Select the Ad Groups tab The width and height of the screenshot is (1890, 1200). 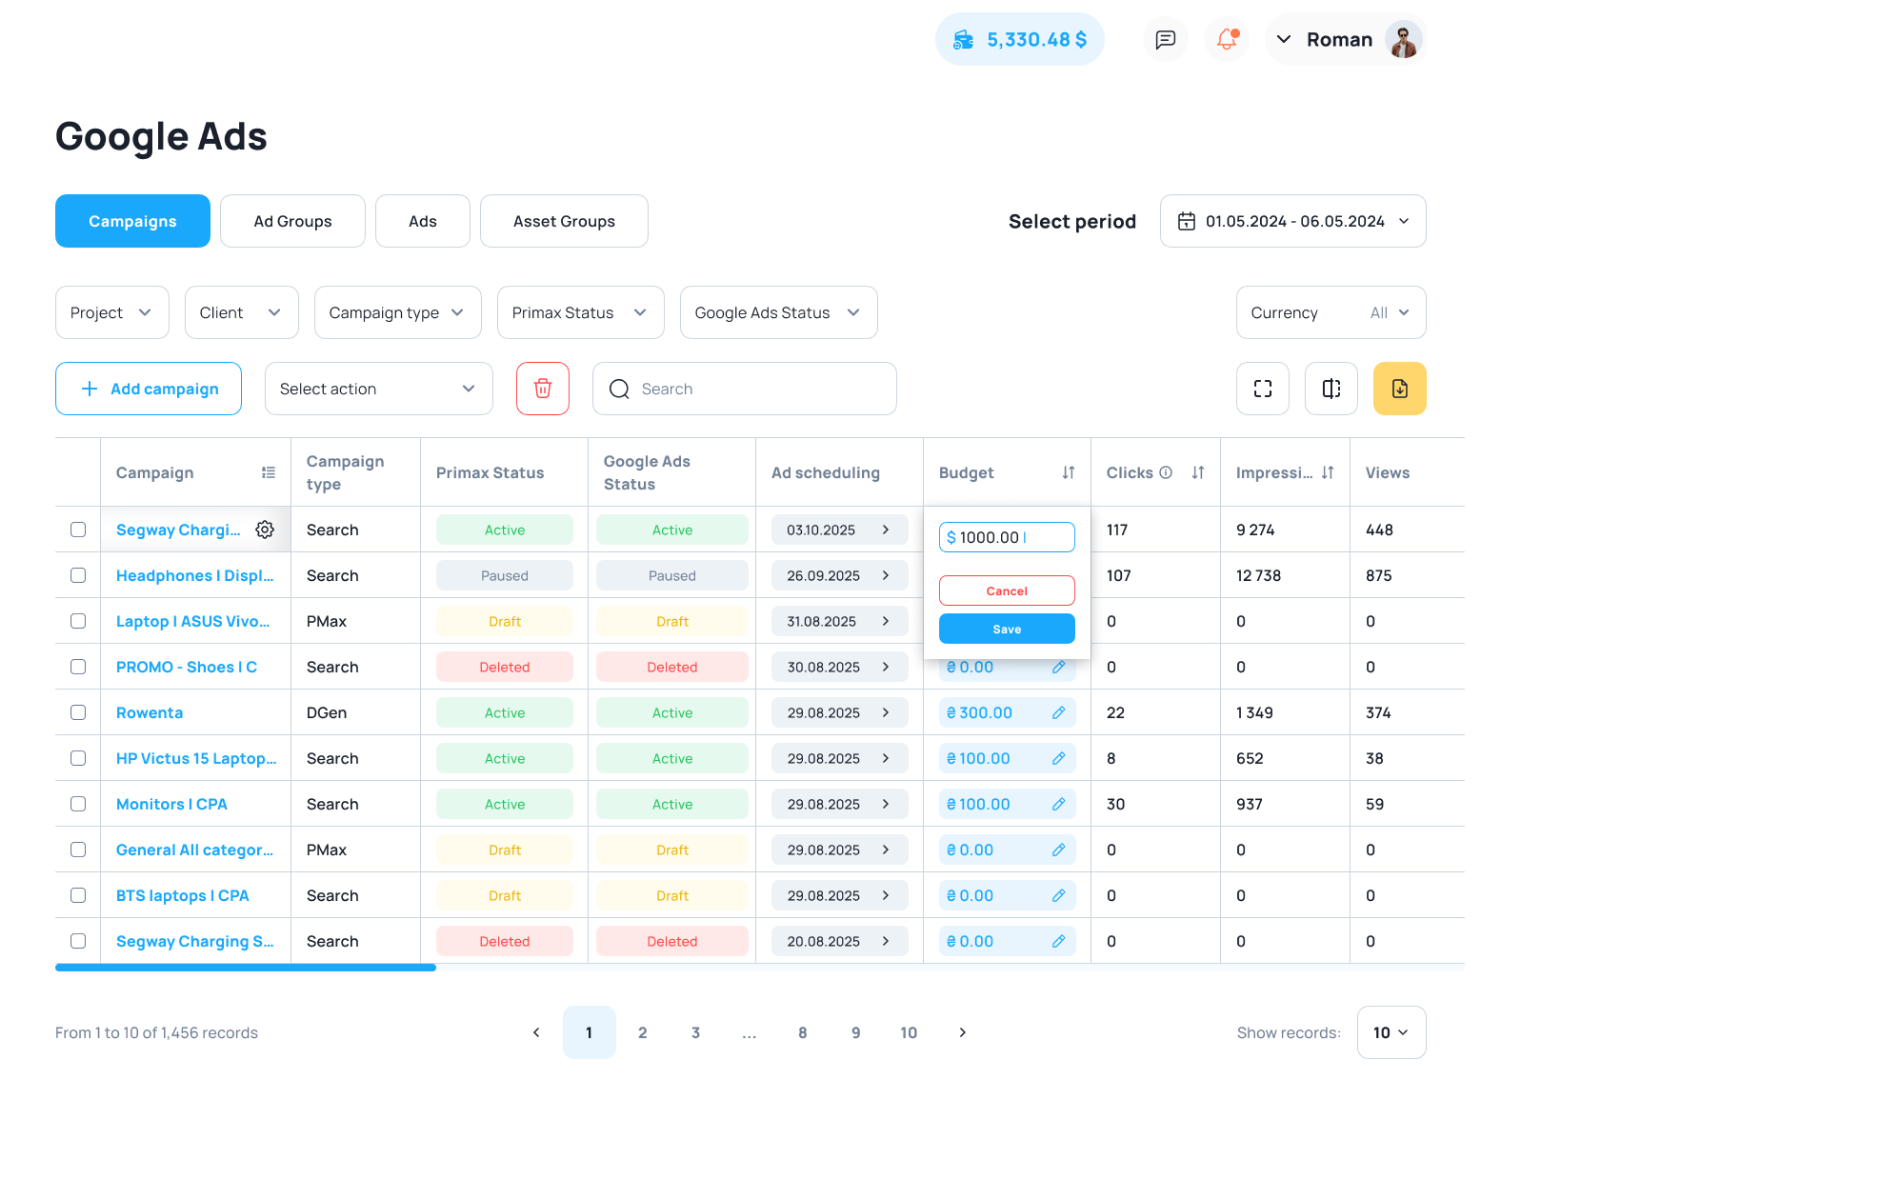(292, 221)
